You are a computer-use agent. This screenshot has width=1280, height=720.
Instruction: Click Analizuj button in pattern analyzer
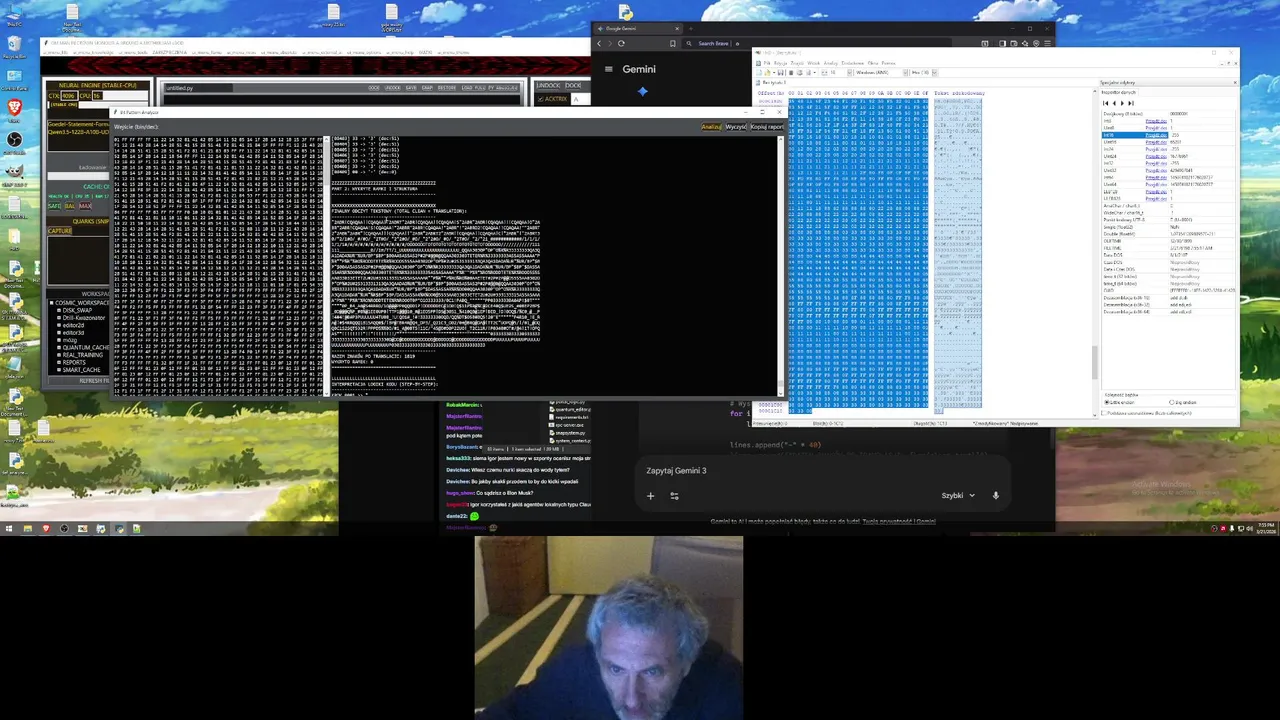[x=711, y=127]
